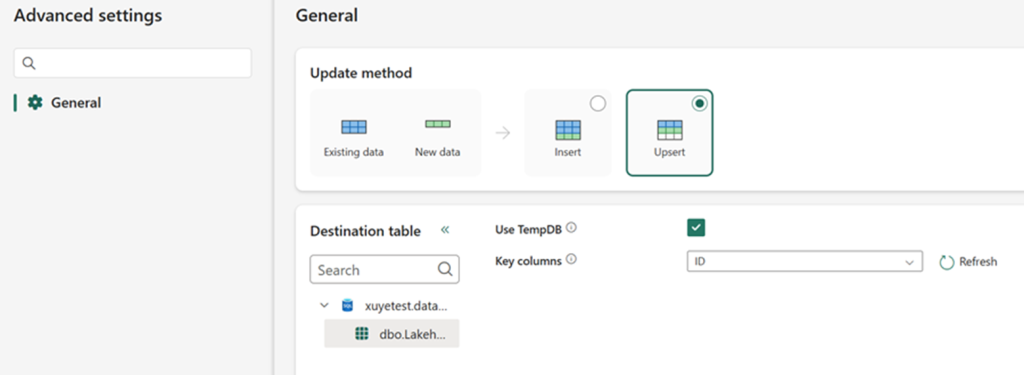The width and height of the screenshot is (1024, 375).
Task: Open the Key columns ID dropdown
Action: (x=805, y=261)
